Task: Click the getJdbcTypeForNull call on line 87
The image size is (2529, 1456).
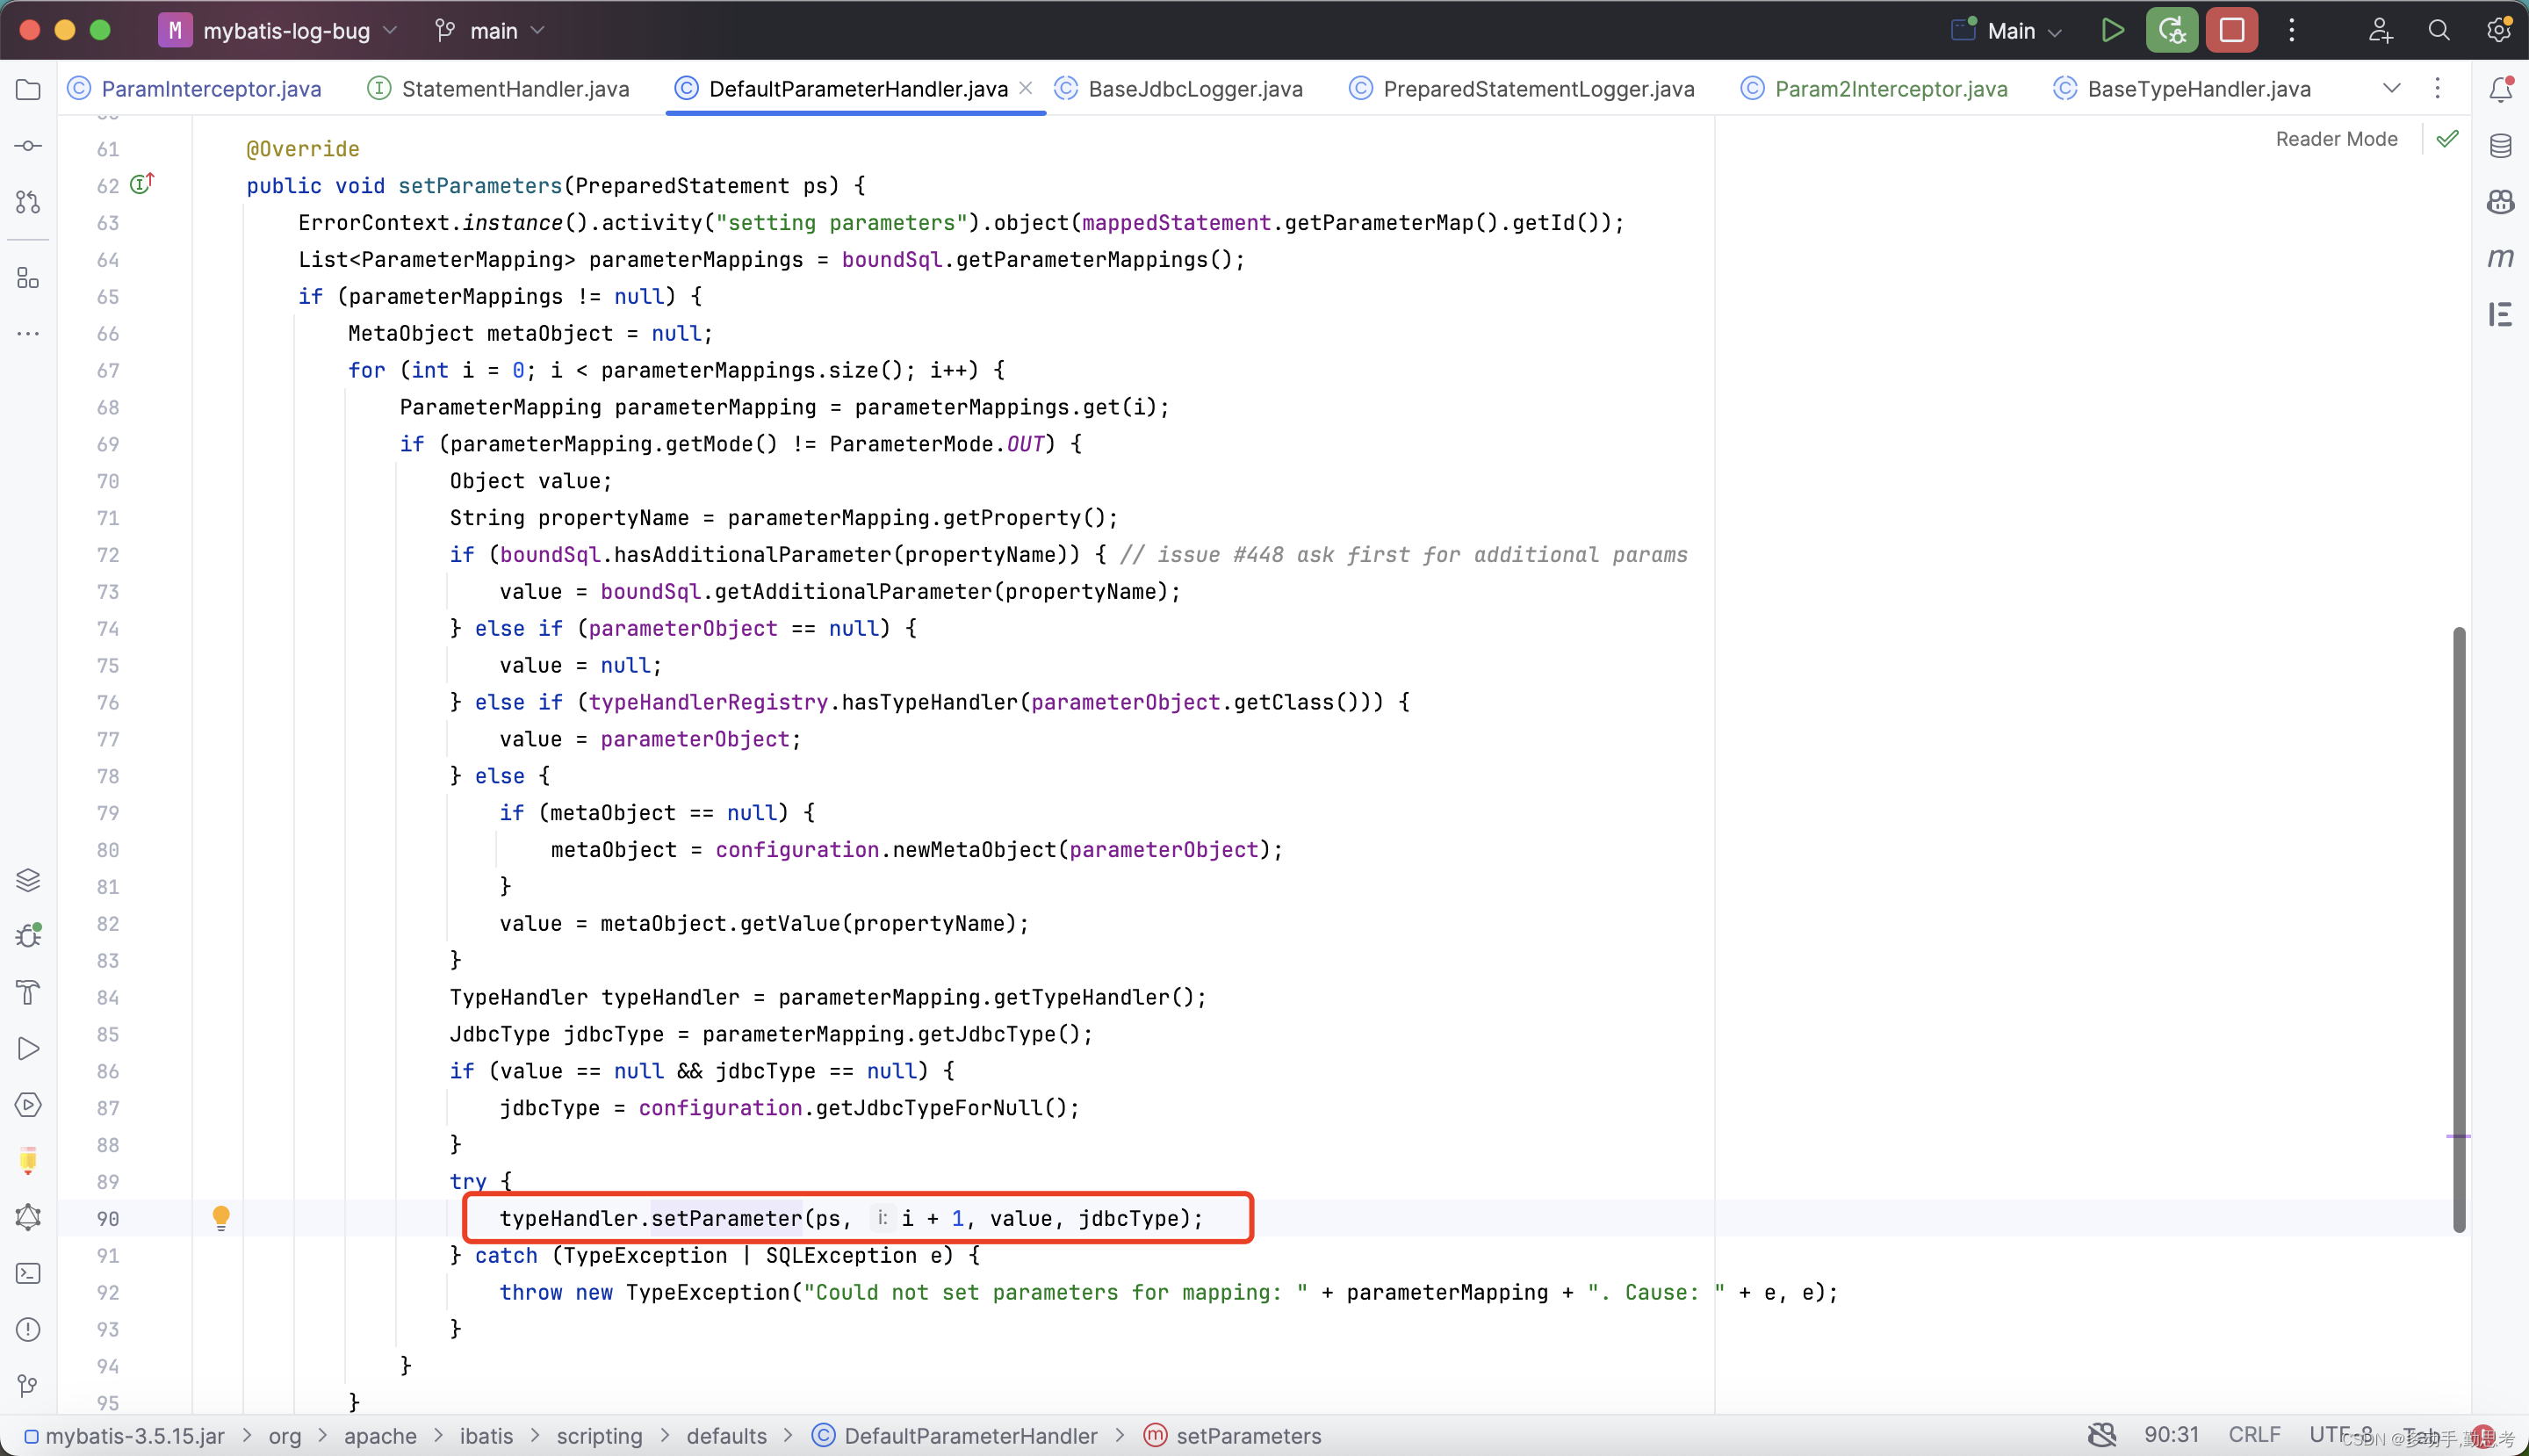Action: click(x=929, y=1107)
